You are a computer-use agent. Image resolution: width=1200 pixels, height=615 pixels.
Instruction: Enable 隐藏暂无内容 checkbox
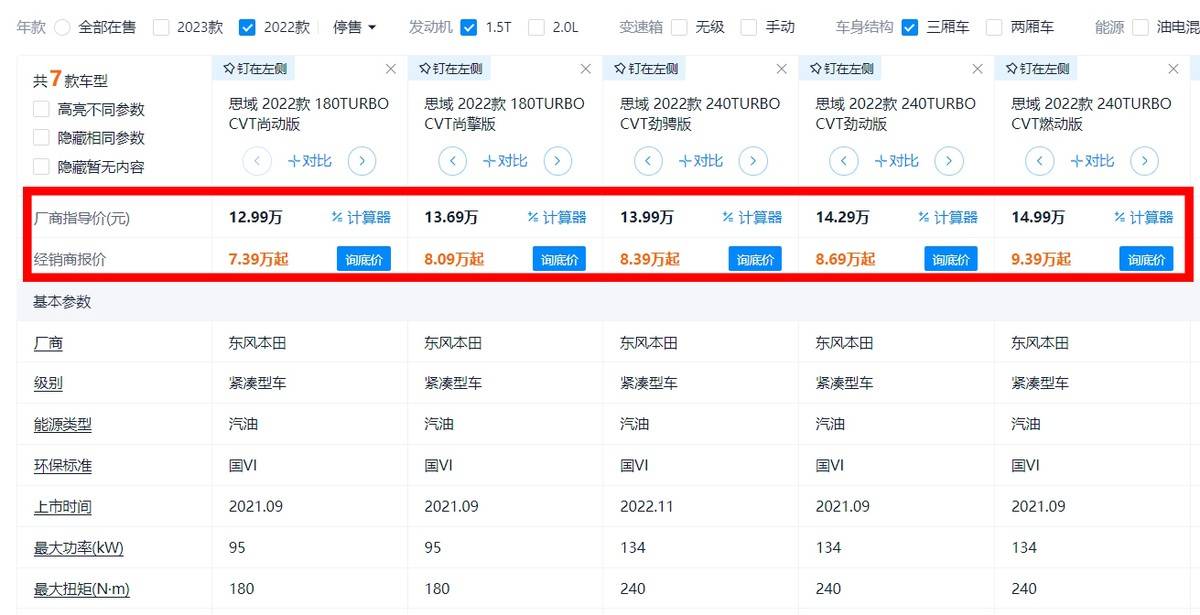[x=41, y=167]
